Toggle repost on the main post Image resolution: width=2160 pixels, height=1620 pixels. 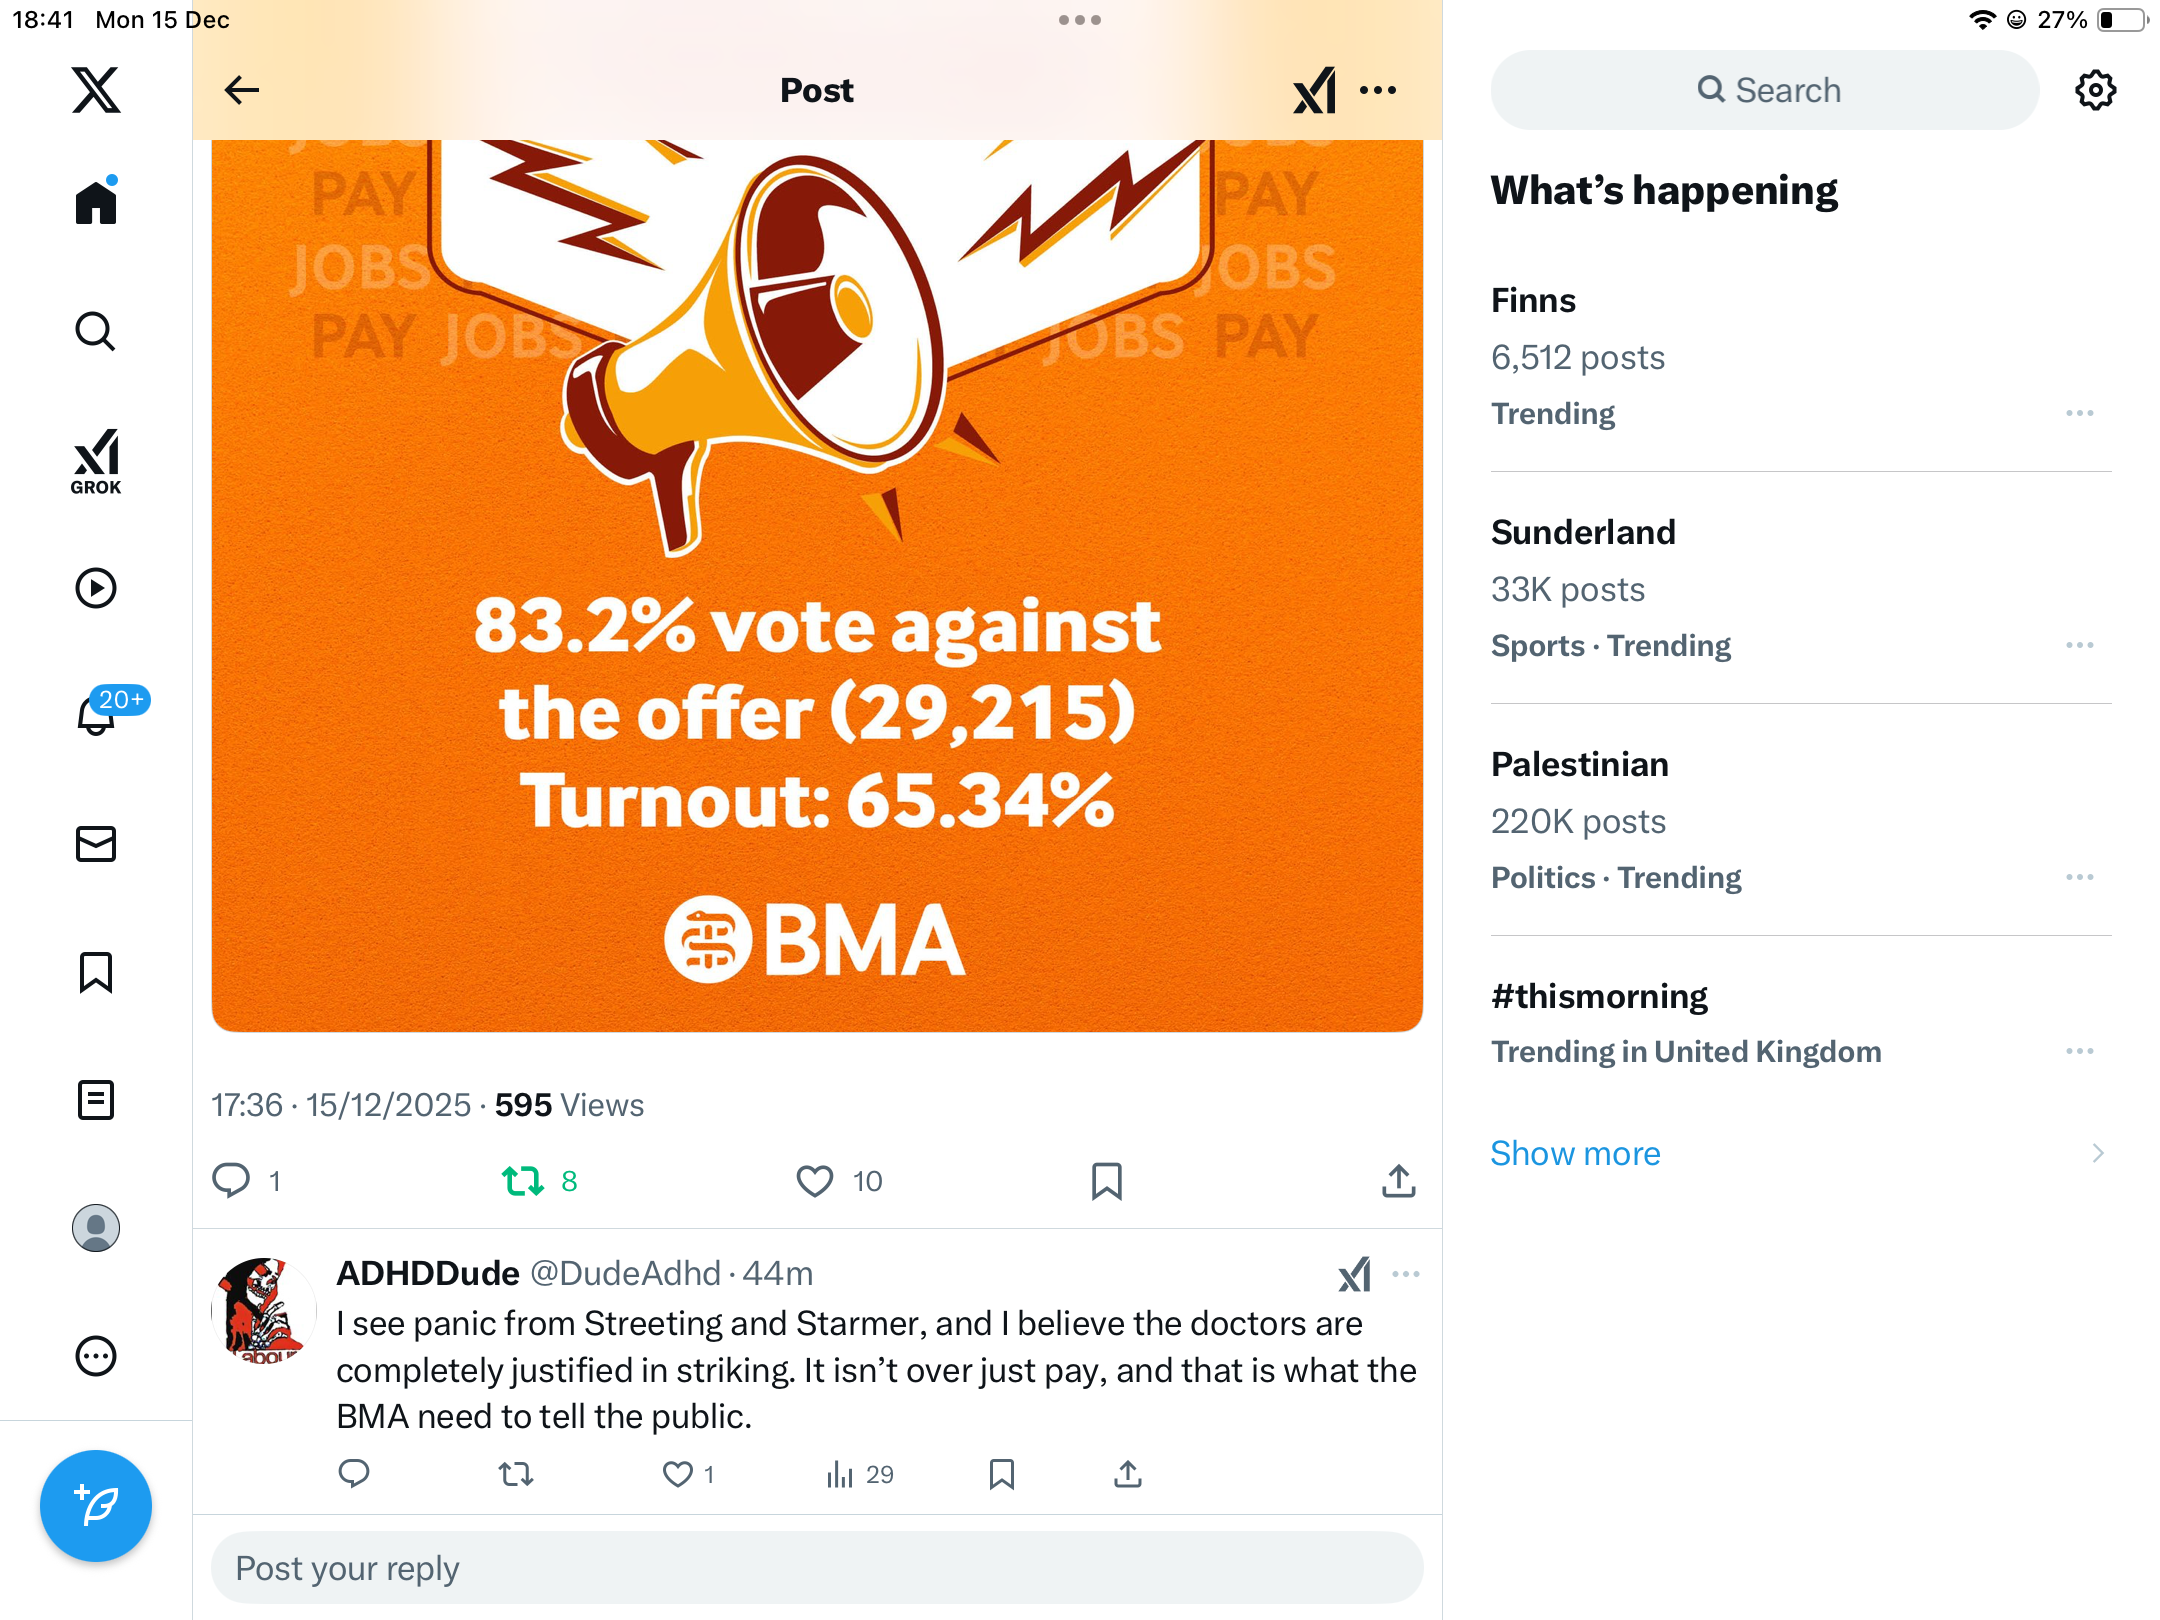(523, 1181)
